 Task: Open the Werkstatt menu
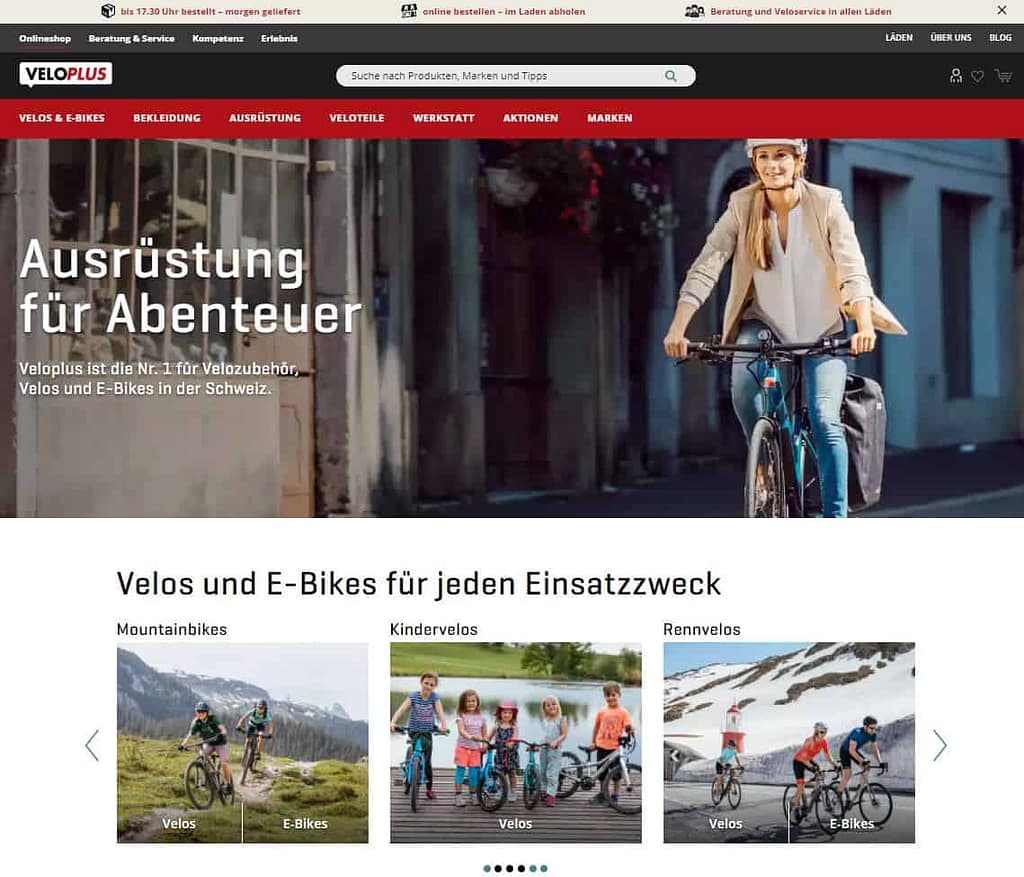[x=443, y=118]
